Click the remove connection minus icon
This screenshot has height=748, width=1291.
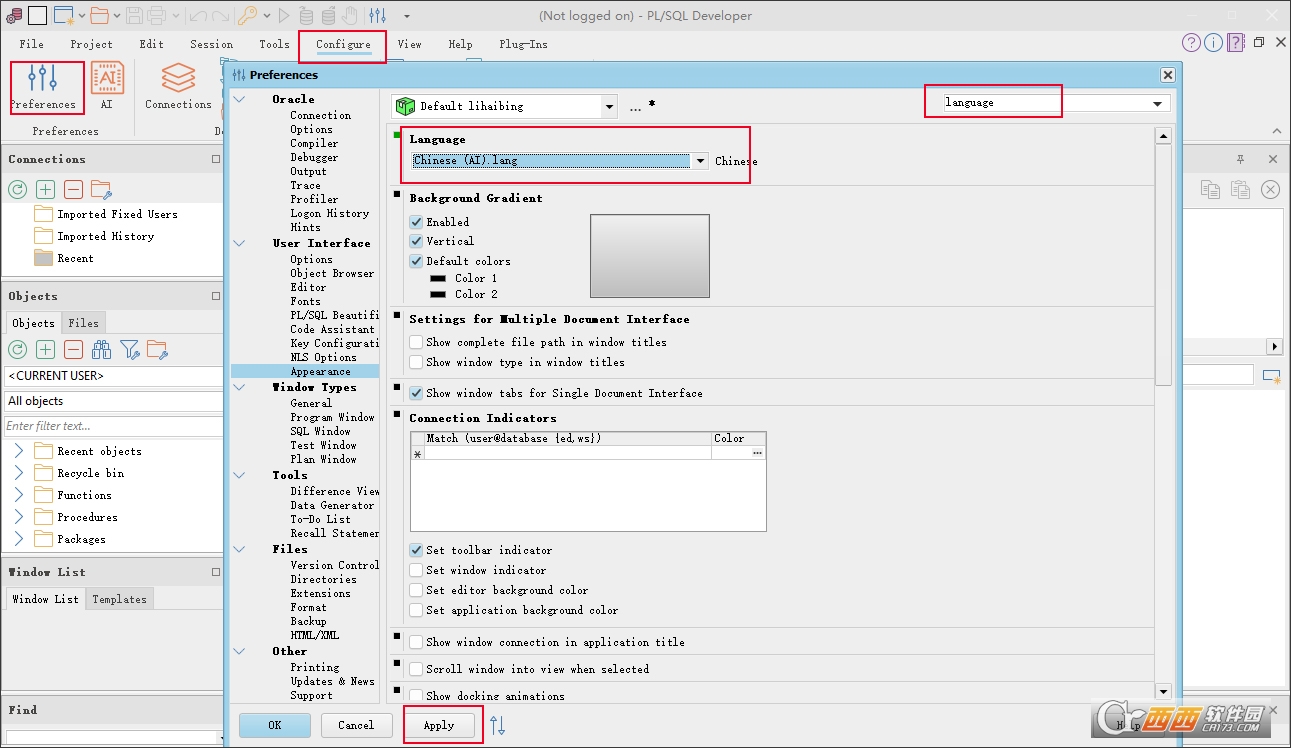[x=73, y=189]
